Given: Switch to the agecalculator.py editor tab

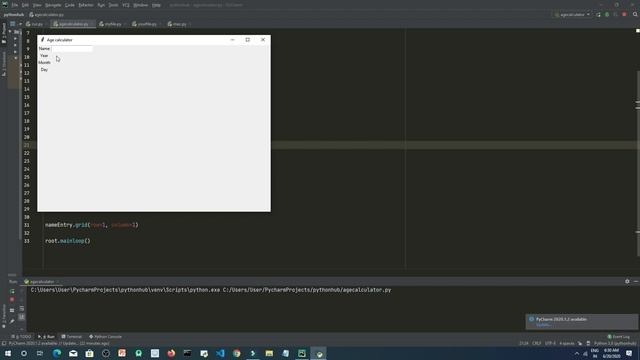Looking at the screenshot, I should [73, 24].
